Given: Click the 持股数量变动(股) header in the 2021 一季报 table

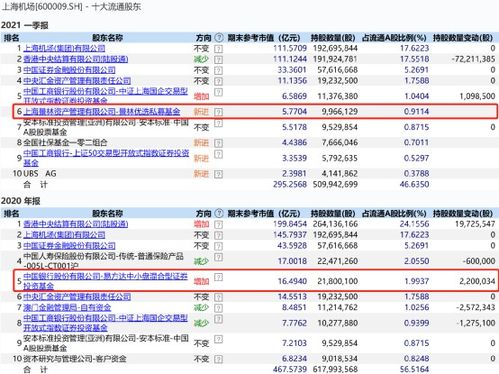Looking at the screenshot, I should click(463, 38).
